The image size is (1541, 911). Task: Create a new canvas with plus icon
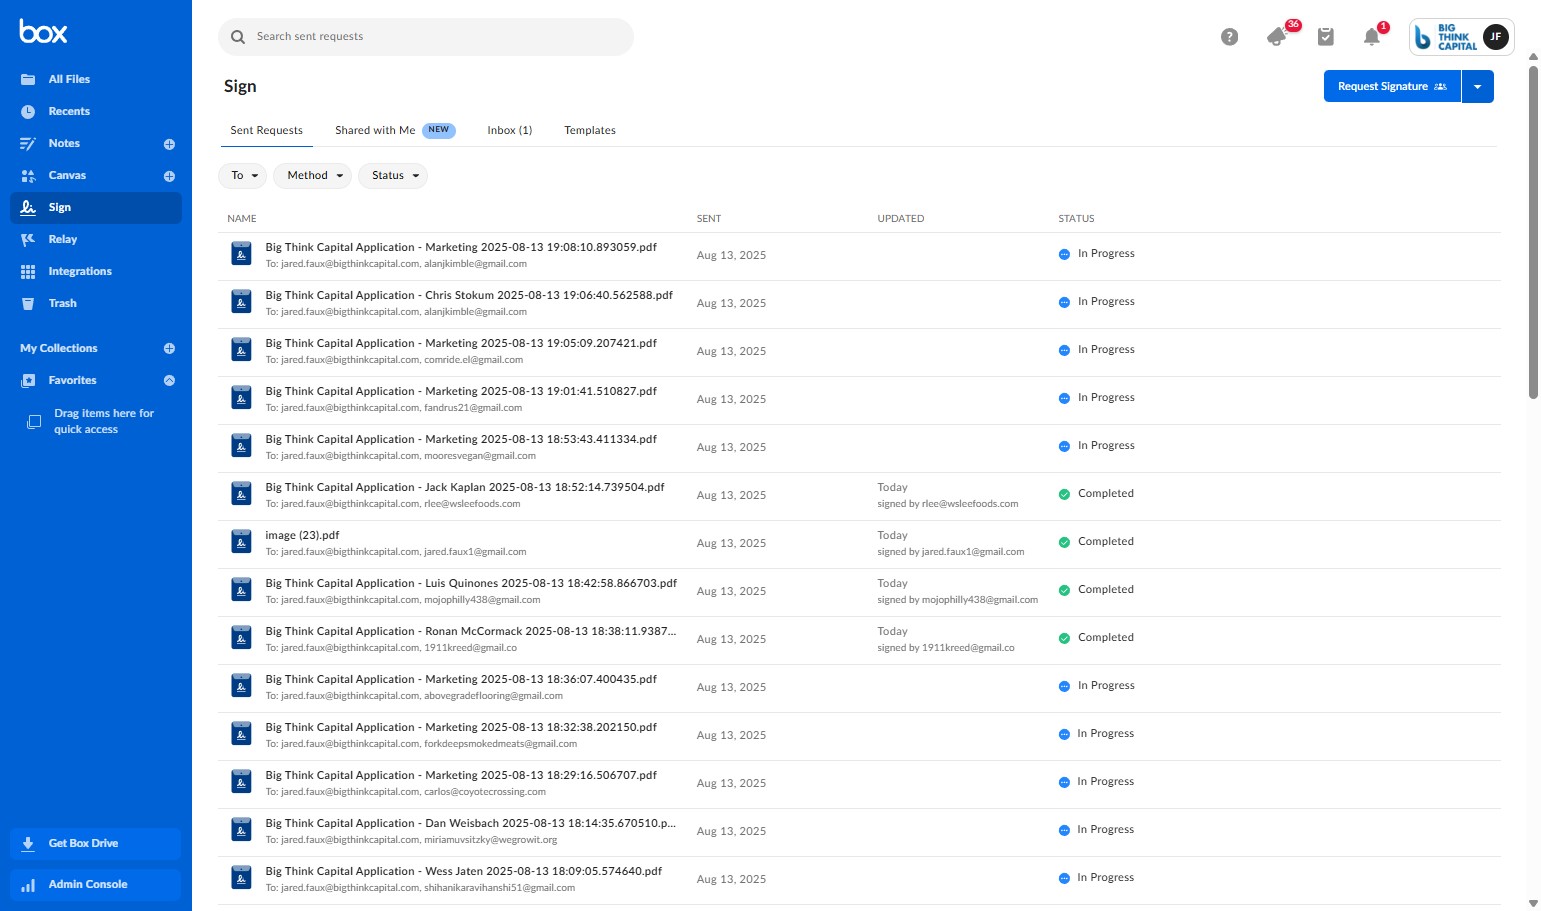pyautogui.click(x=169, y=176)
